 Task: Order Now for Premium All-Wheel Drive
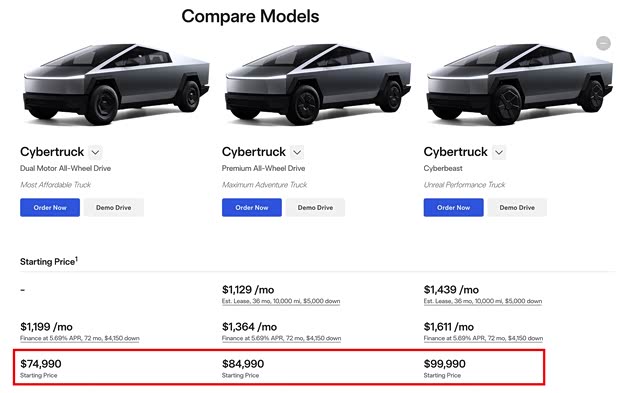251,208
